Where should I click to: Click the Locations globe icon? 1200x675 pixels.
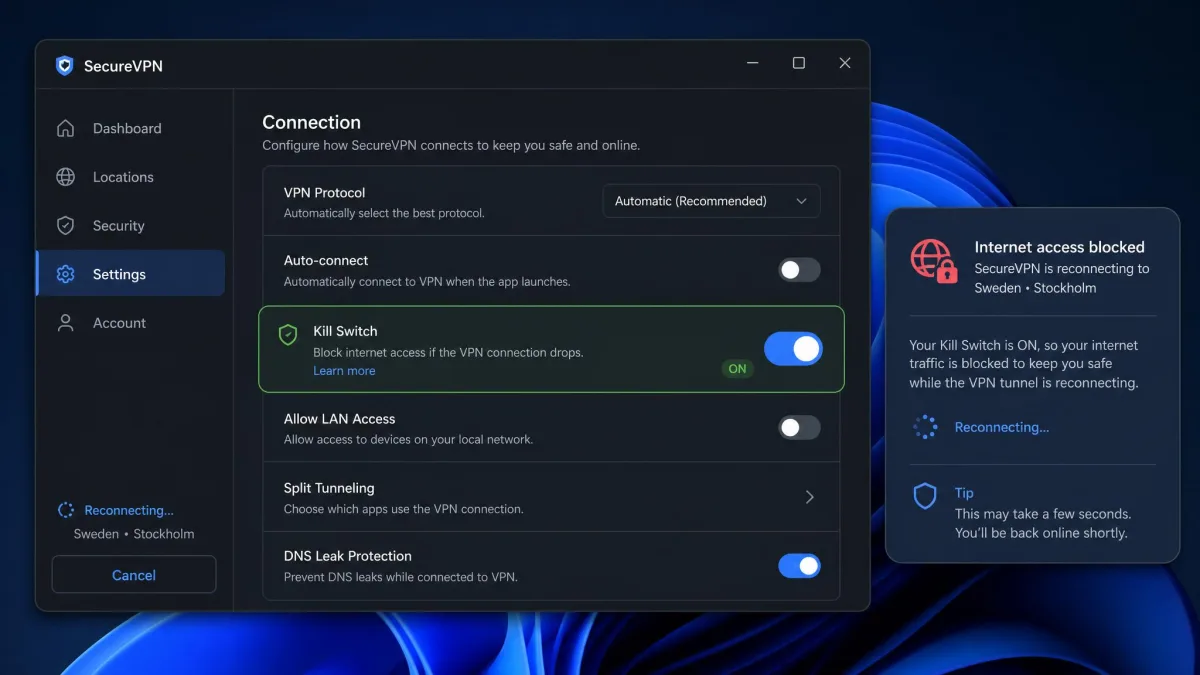click(x=65, y=177)
